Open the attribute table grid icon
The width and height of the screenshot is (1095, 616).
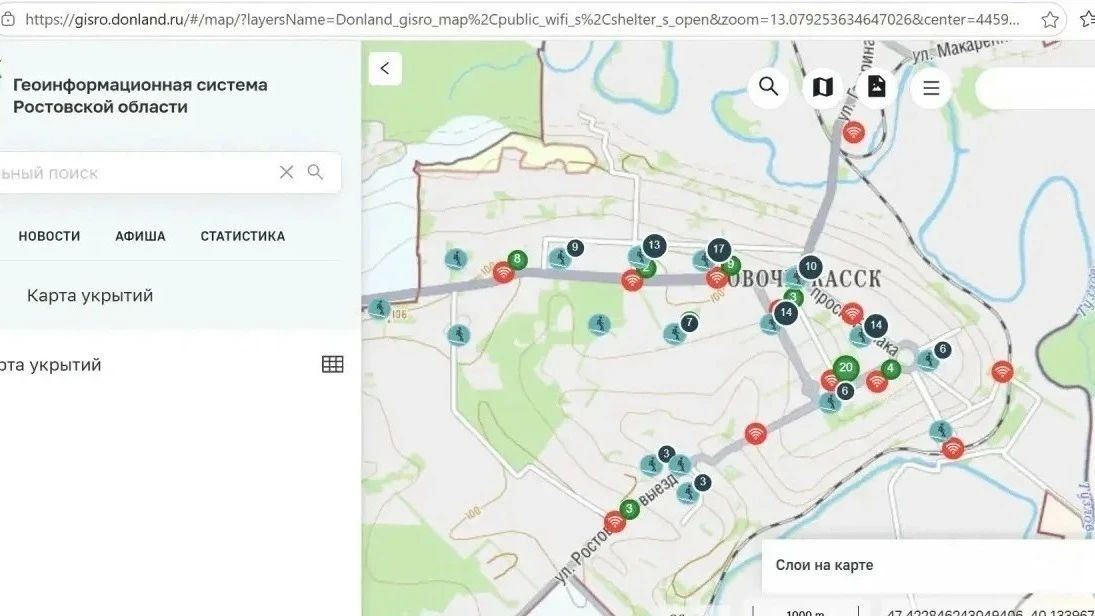click(x=332, y=364)
